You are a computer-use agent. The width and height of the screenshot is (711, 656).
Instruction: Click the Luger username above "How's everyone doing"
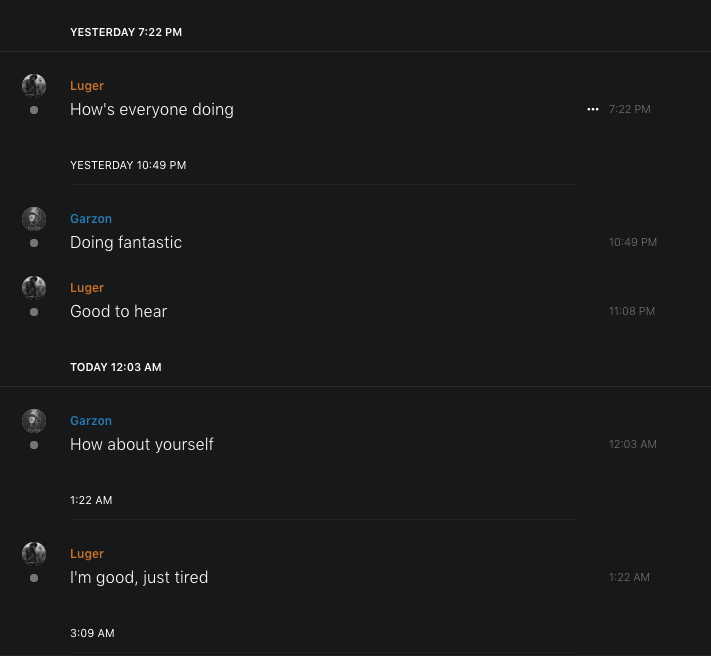point(87,86)
